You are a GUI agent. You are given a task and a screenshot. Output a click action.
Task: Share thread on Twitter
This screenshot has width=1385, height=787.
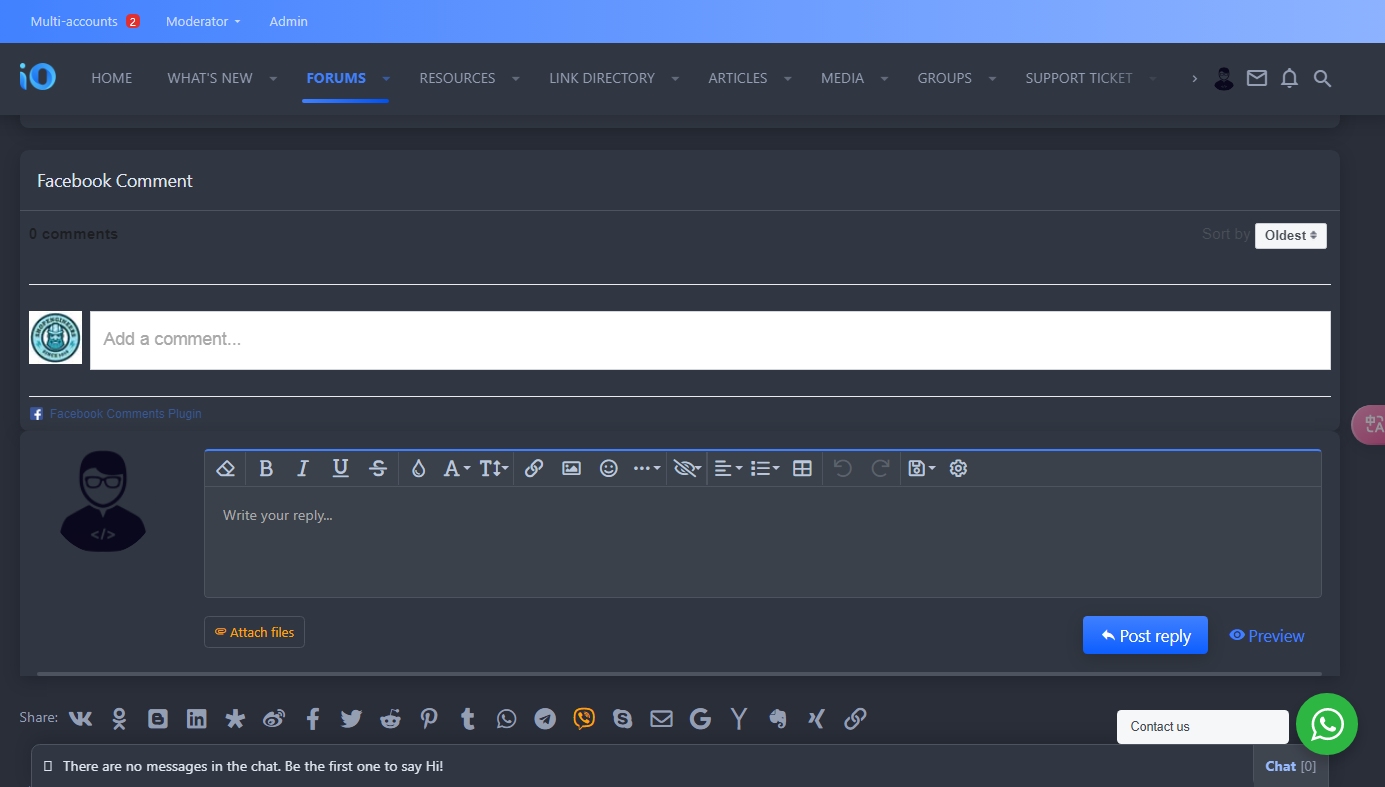[x=351, y=718]
